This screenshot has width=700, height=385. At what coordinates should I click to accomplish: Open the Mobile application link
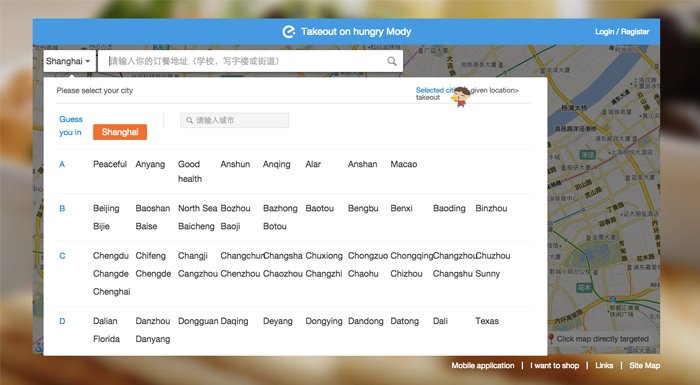[483, 365]
